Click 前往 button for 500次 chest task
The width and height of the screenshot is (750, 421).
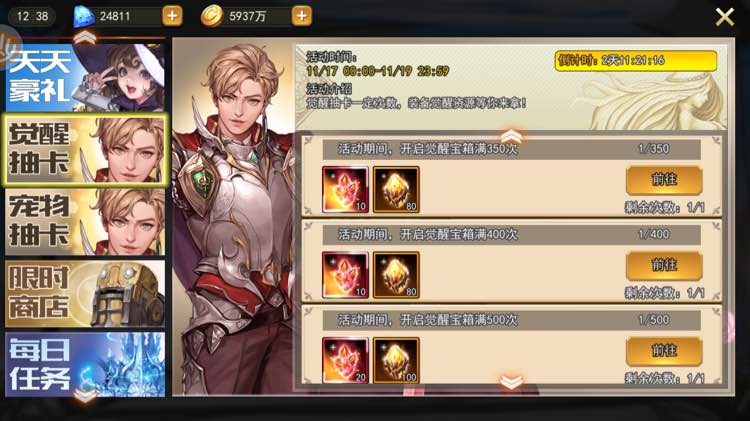tap(664, 351)
